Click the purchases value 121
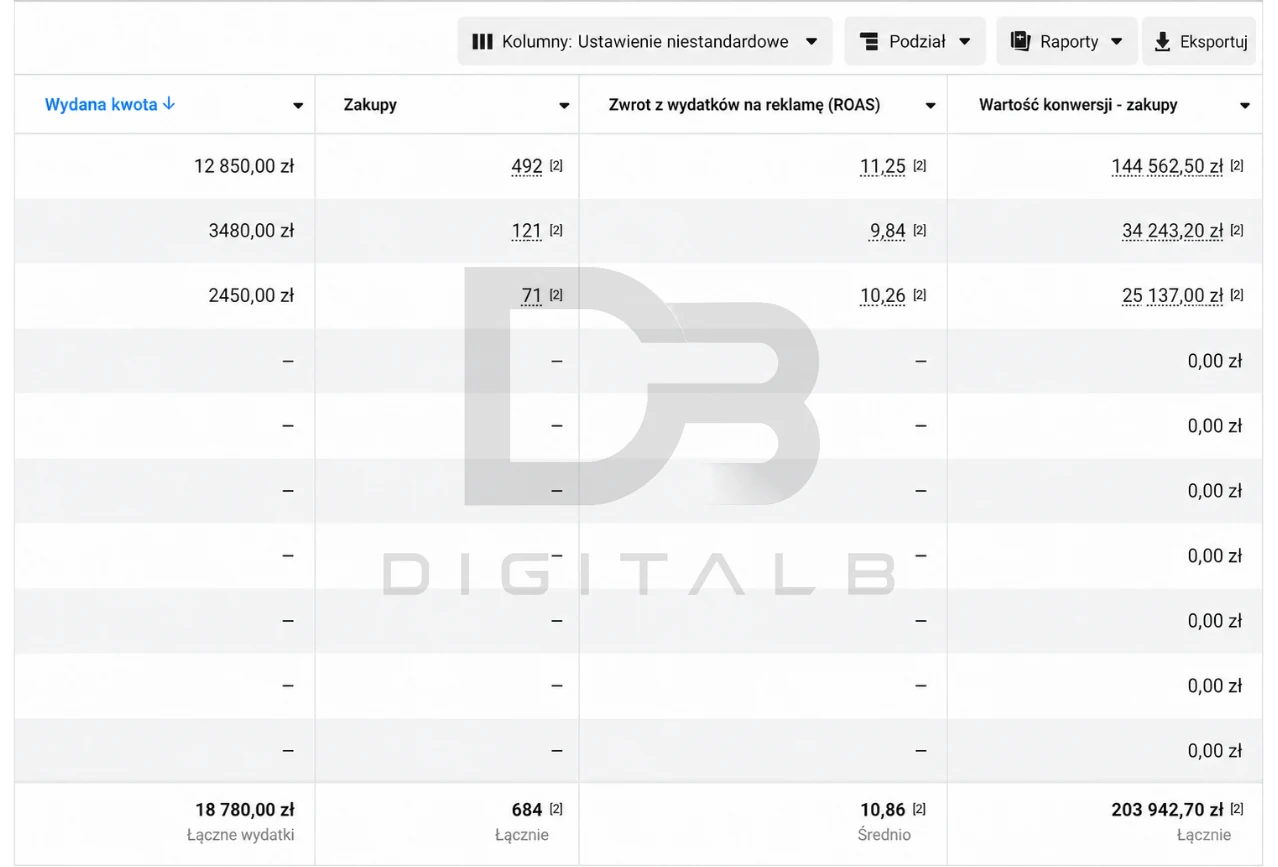The image size is (1278, 867). (527, 232)
